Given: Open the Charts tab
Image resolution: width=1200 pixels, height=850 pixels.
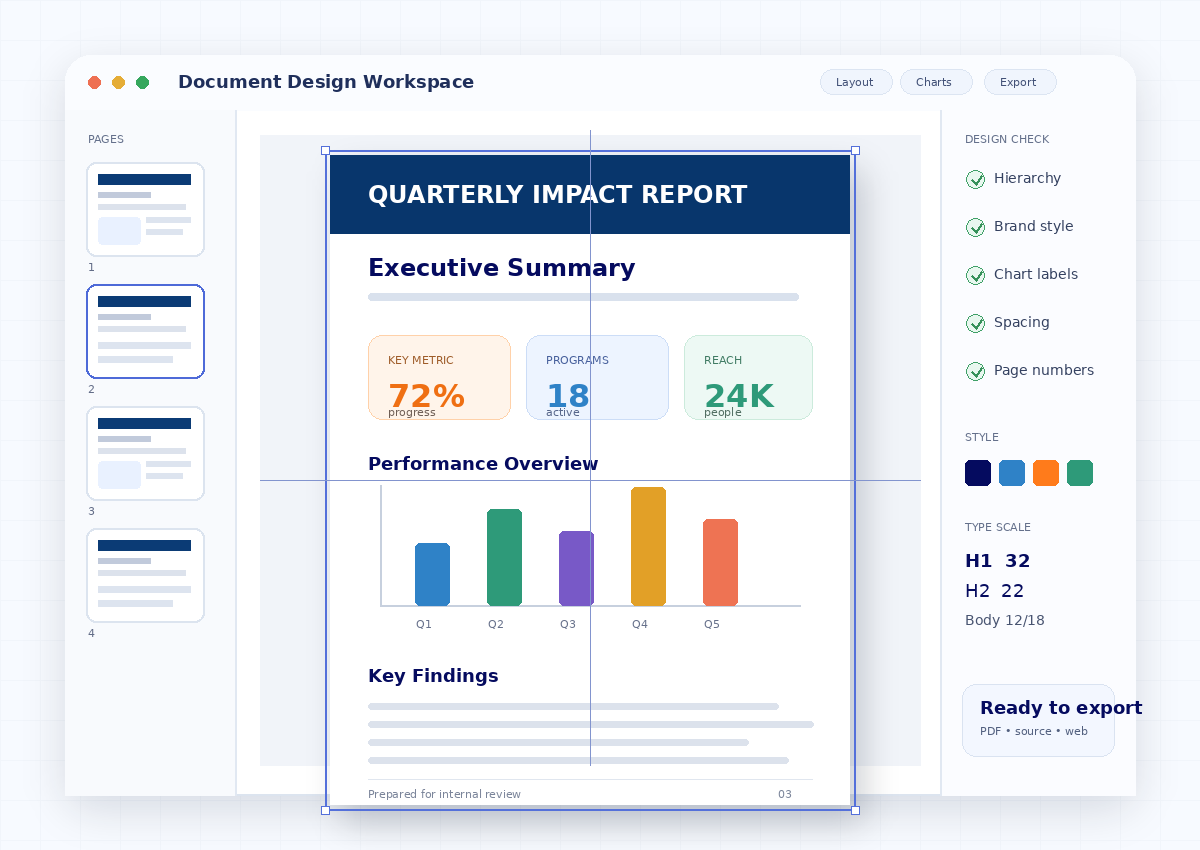Looking at the screenshot, I should (936, 82).
